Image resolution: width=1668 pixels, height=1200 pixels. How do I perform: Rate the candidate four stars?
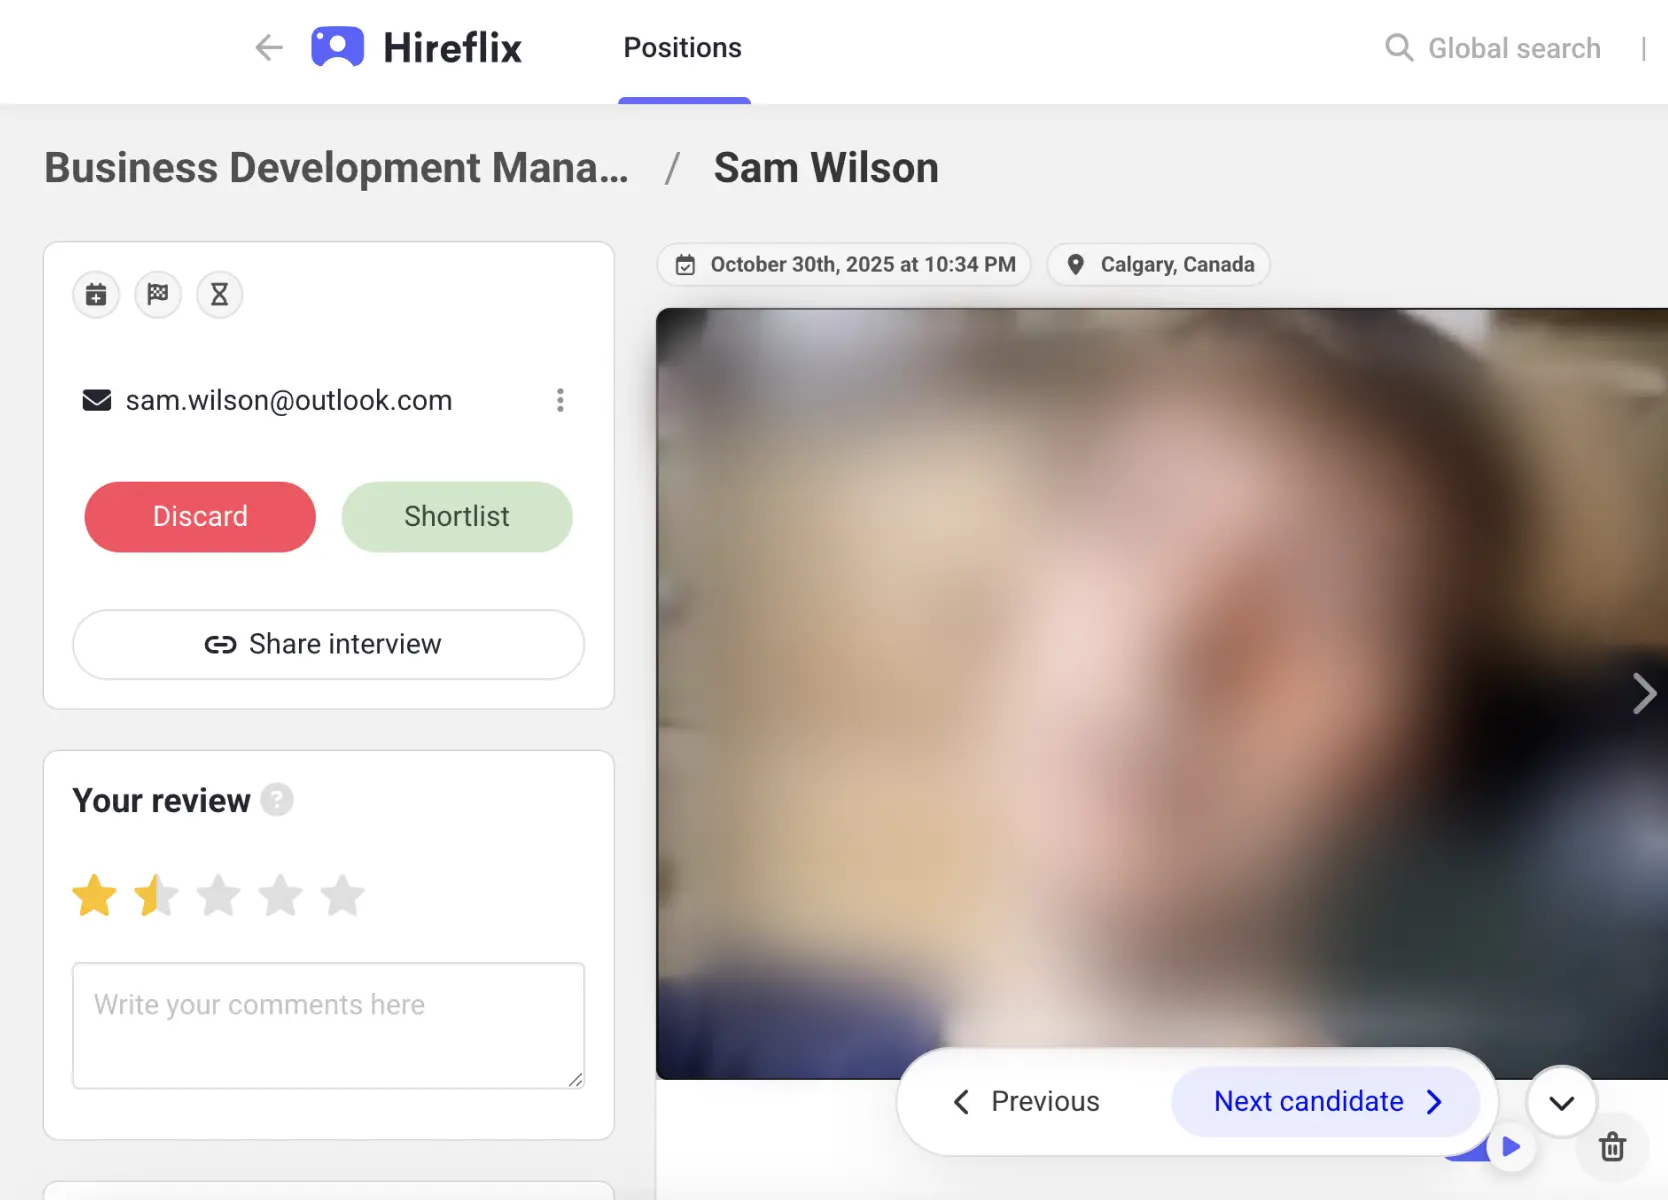tap(281, 895)
